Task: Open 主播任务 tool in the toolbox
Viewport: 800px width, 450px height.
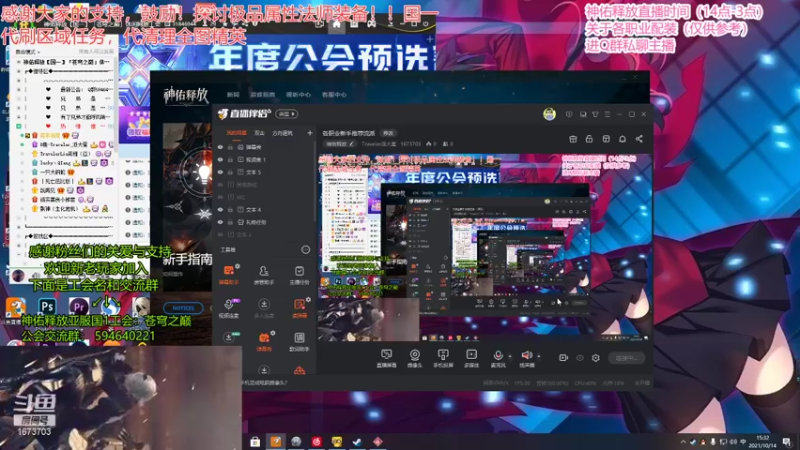Action: pyautogui.click(x=299, y=274)
